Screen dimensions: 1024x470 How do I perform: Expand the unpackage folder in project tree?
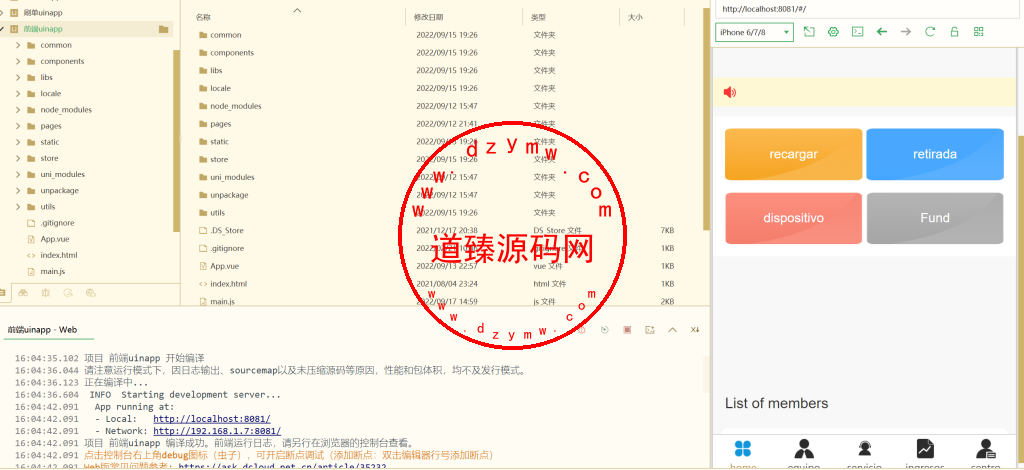click(x=18, y=191)
